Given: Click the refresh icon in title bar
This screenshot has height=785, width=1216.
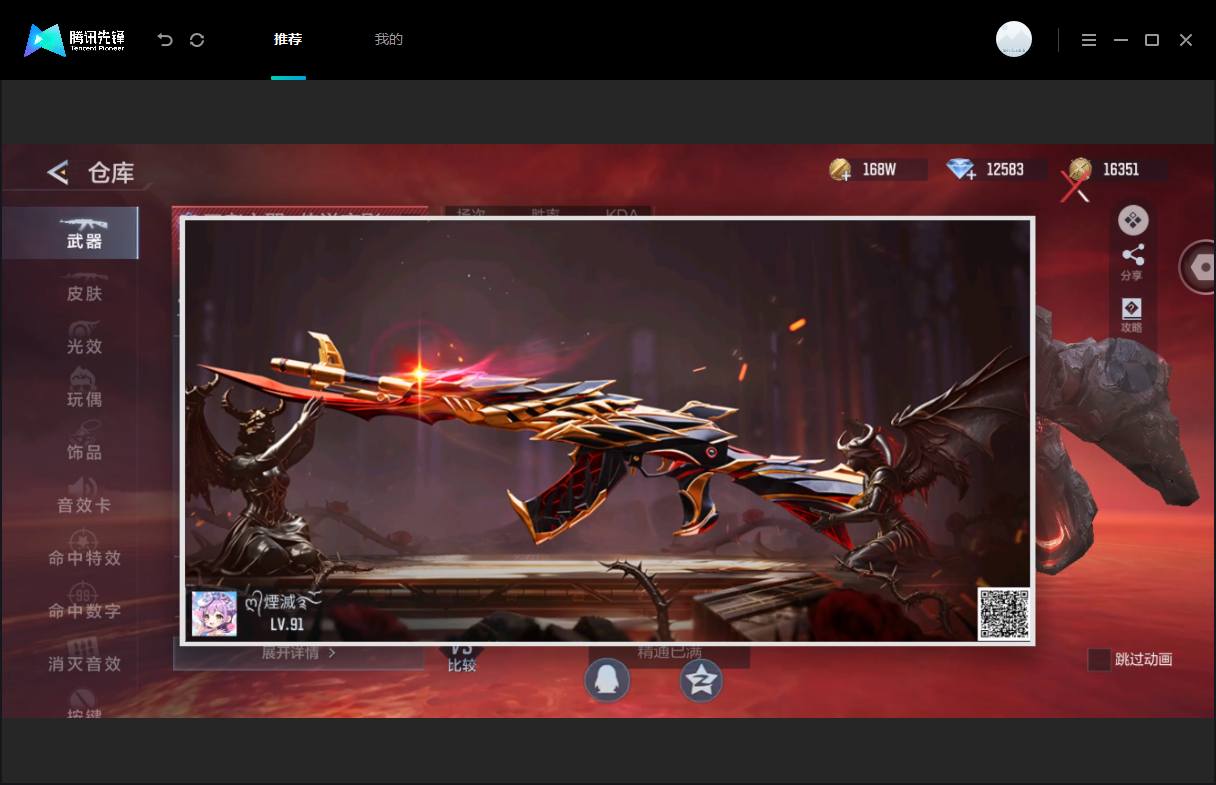Looking at the screenshot, I should (197, 40).
